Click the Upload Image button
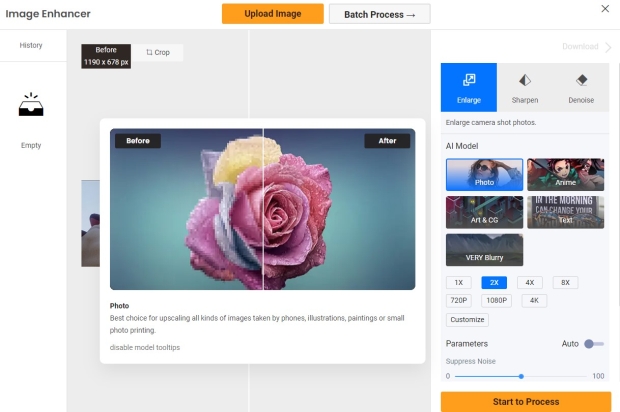The image size is (620, 412). pyautogui.click(x=273, y=14)
